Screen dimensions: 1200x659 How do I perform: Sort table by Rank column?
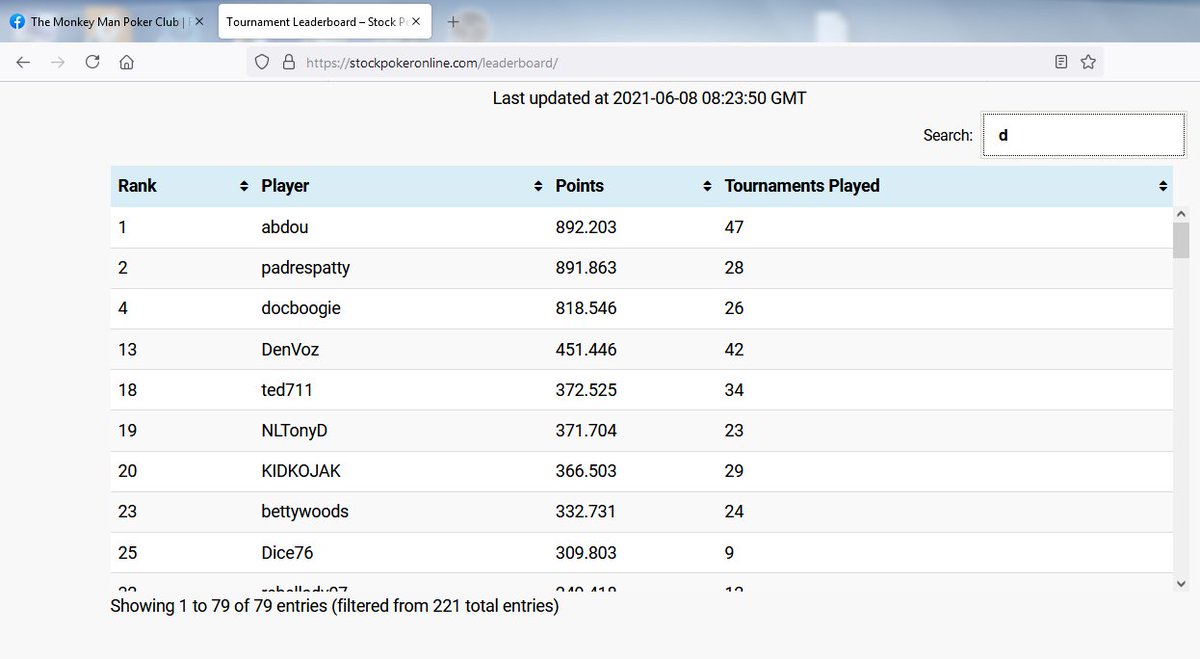(182, 186)
